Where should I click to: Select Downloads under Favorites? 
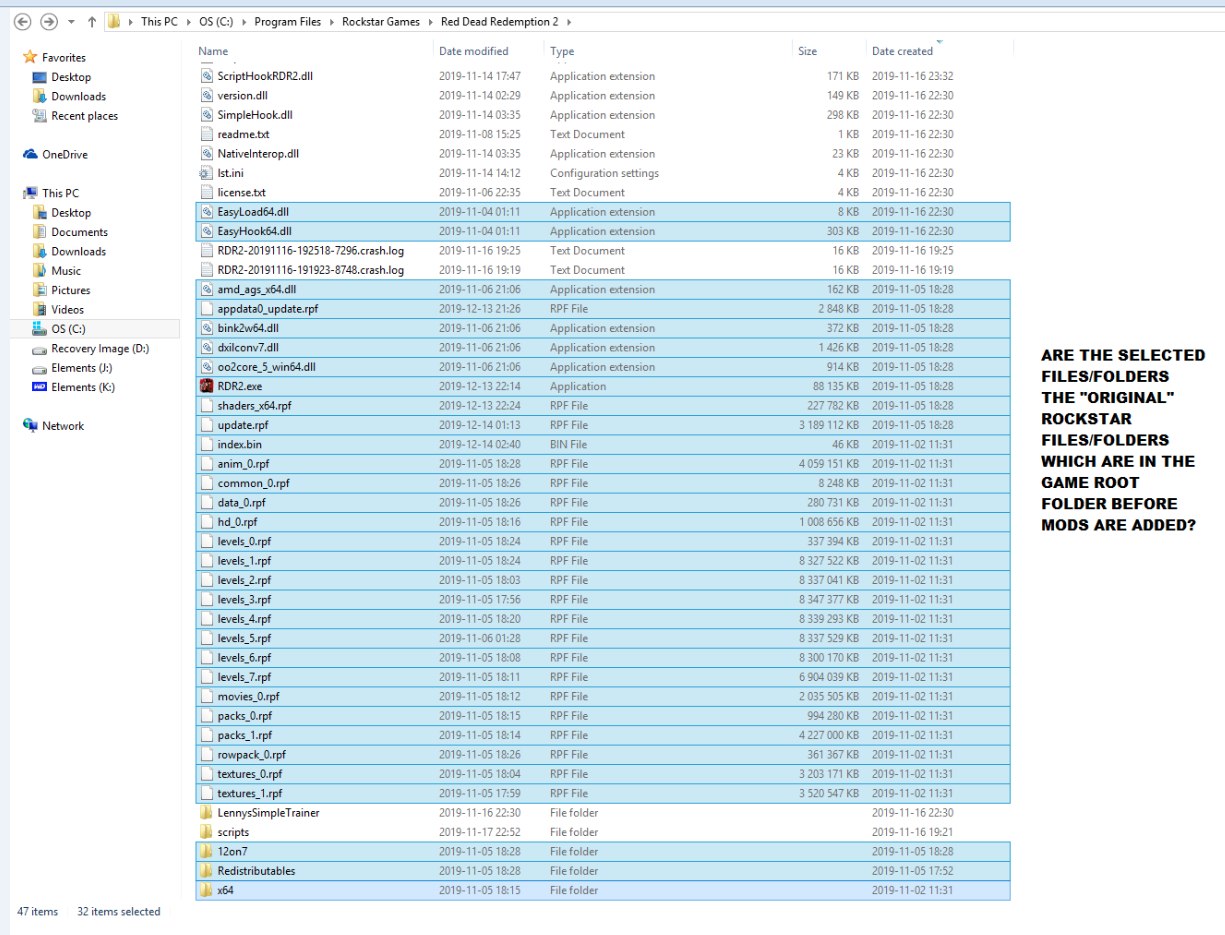79,97
